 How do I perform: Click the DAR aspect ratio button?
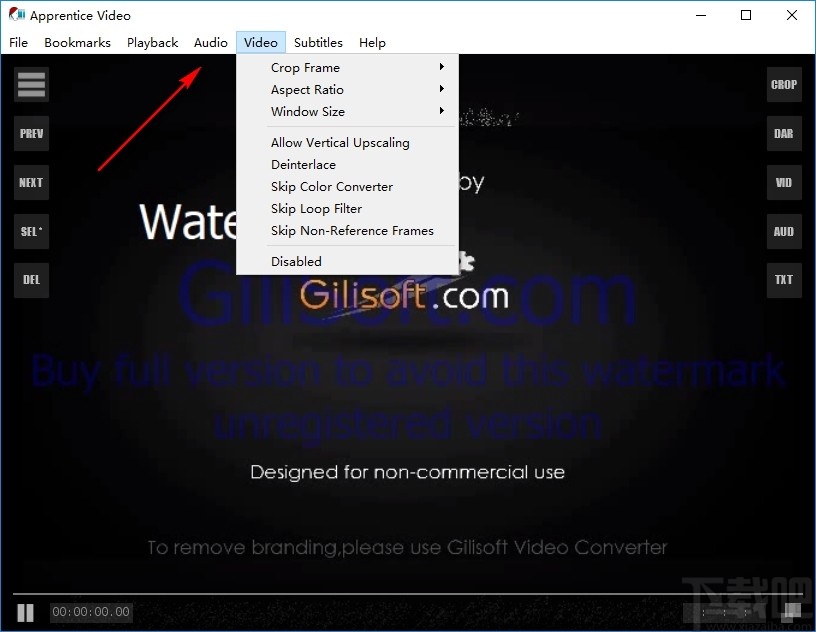pyautogui.click(x=784, y=133)
